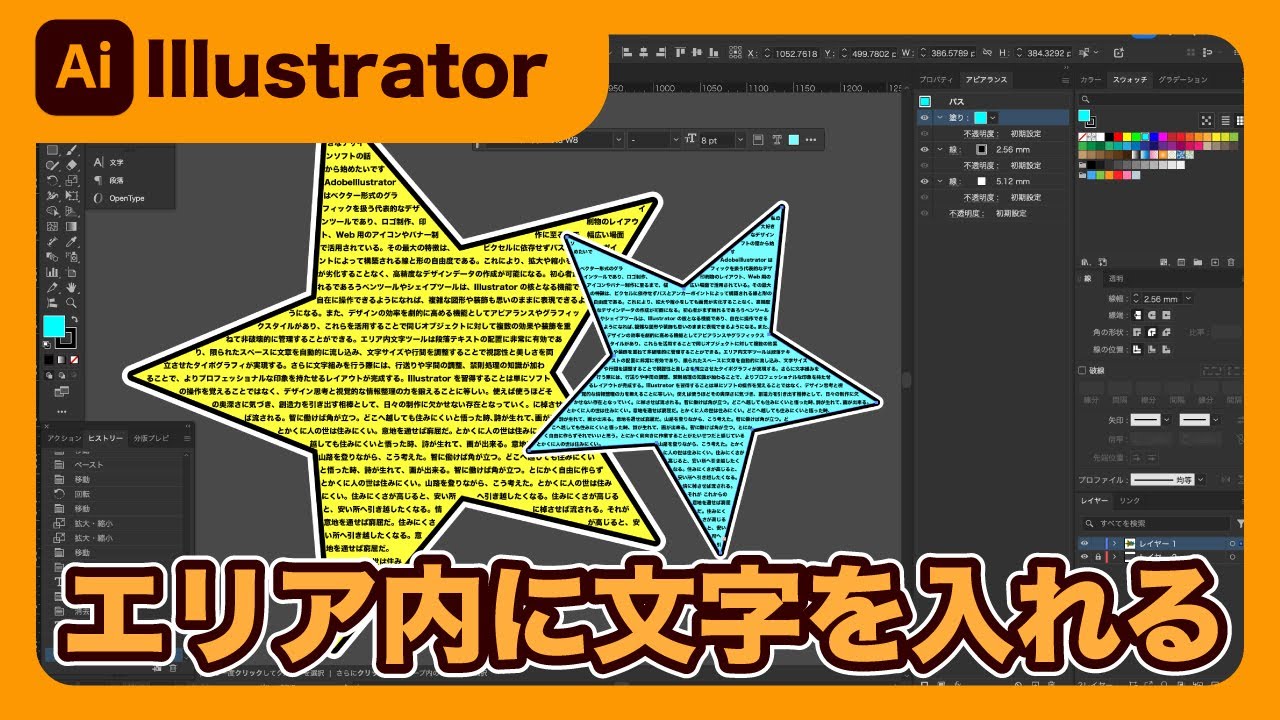Hide the 2.56 mm stroke attribute
This screenshot has height=720, width=1280.
(924, 150)
